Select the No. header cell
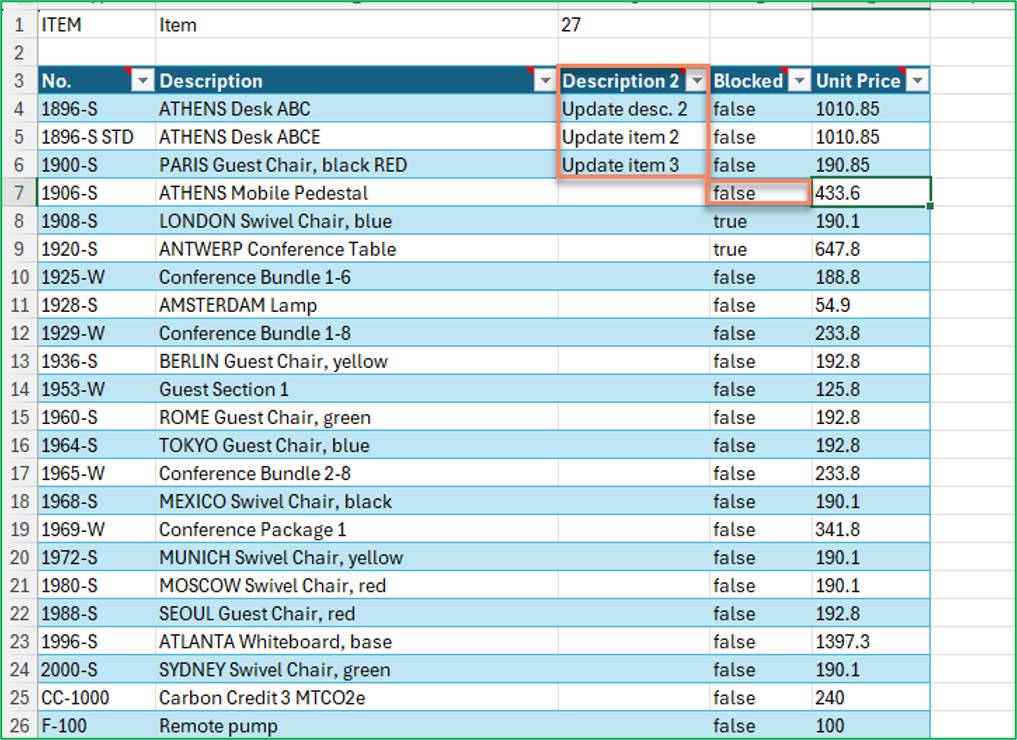This screenshot has height=740, width=1017. click(x=97, y=81)
